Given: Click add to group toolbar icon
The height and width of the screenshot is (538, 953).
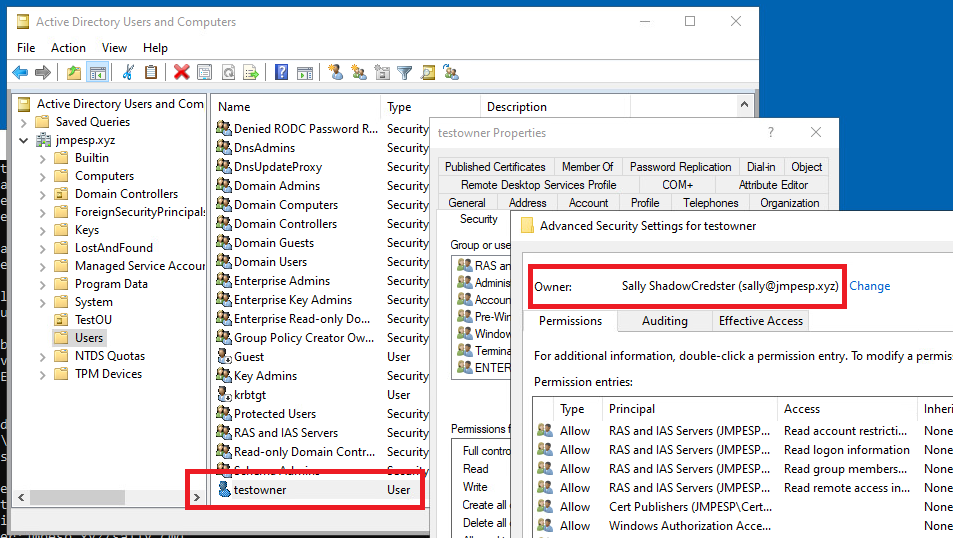Looking at the screenshot, I should tap(451, 73).
